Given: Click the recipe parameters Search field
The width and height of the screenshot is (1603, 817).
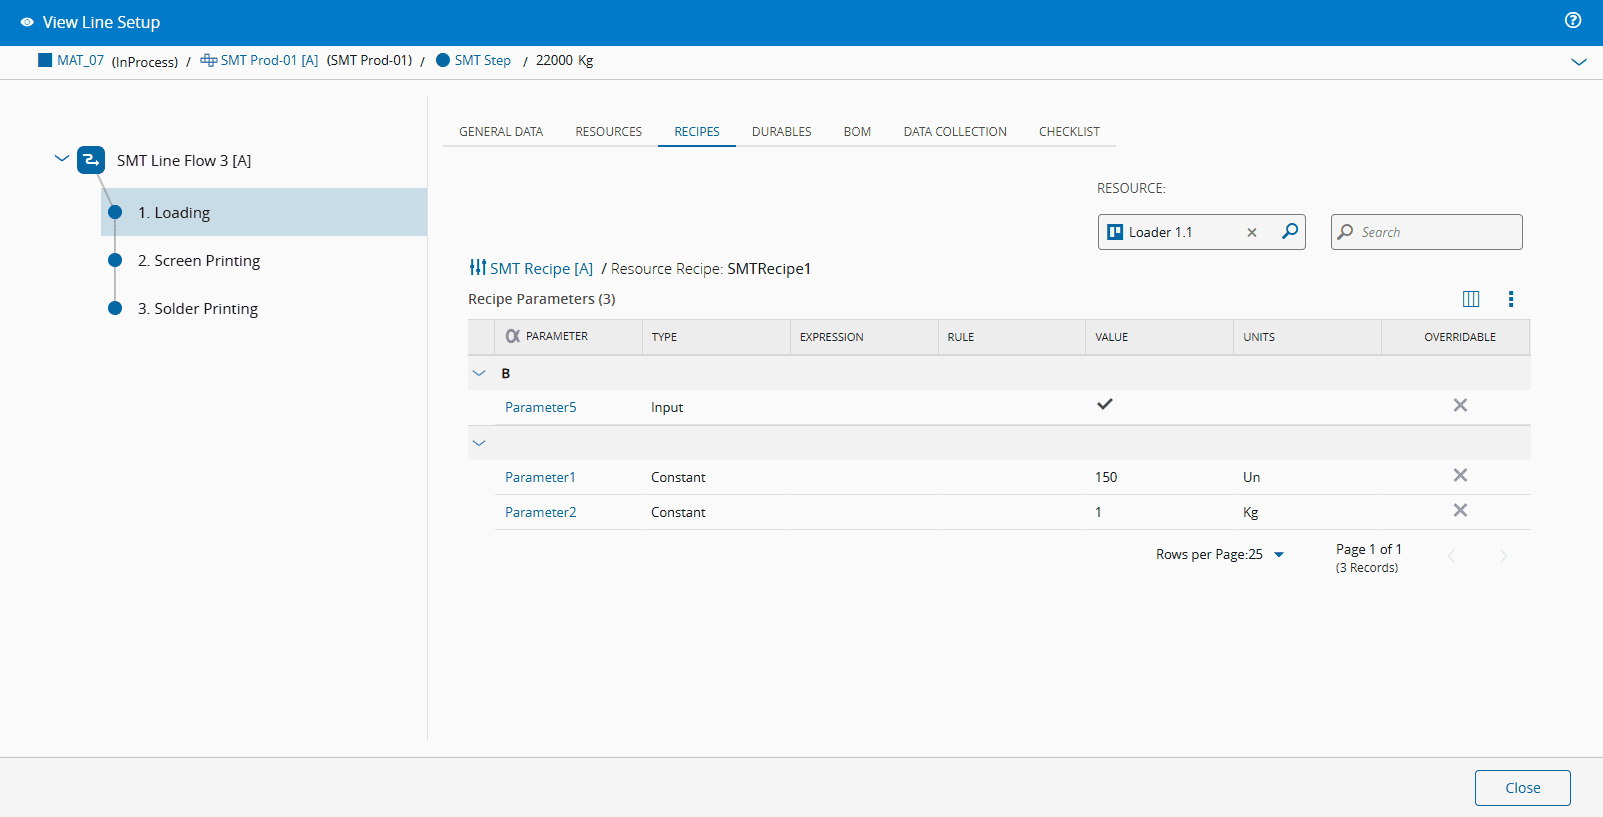Looking at the screenshot, I should click(1436, 232).
